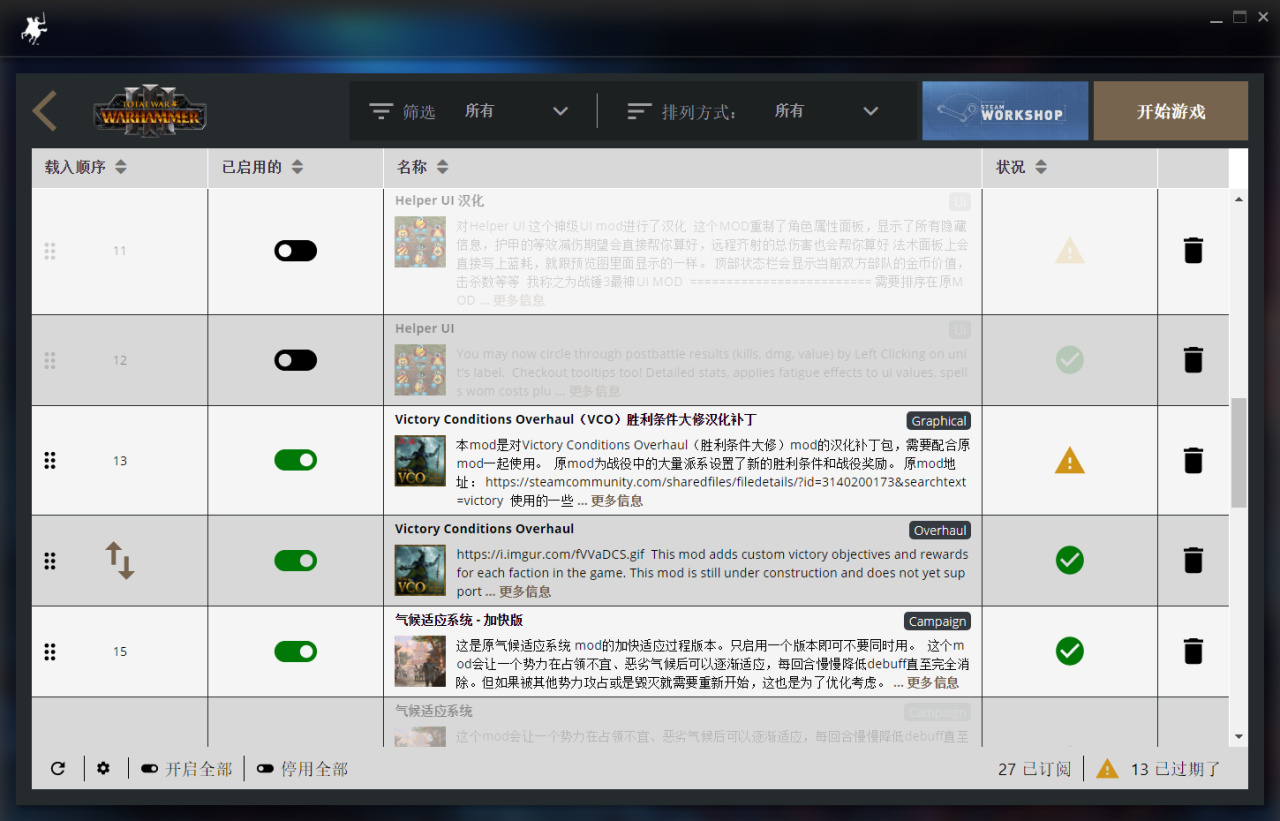The width and height of the screenshot is (1280, 821).
Task: Click the up-down swap arrows load order icon
Action: click(120, 560)
